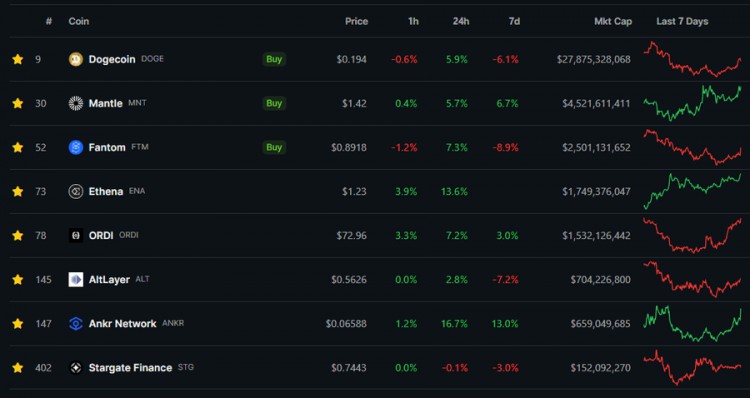The width and height of the screenshot is (750, 398).
Task: Sort by the 7d column header
Action: [x=514, y=22]
